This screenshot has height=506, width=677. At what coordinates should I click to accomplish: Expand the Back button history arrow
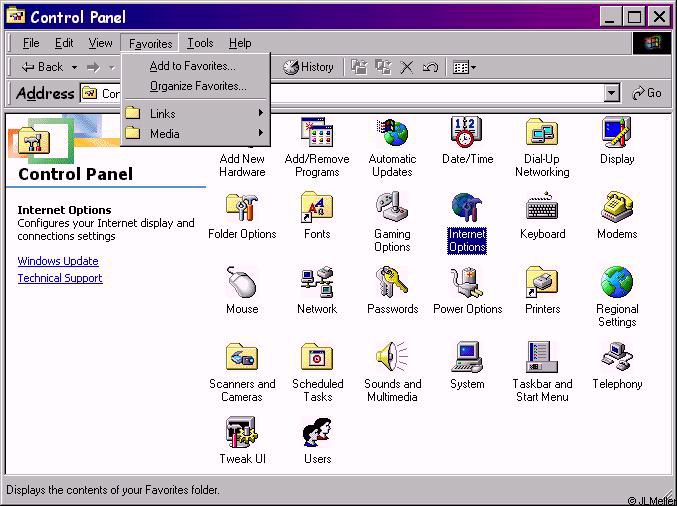(74, 68)
